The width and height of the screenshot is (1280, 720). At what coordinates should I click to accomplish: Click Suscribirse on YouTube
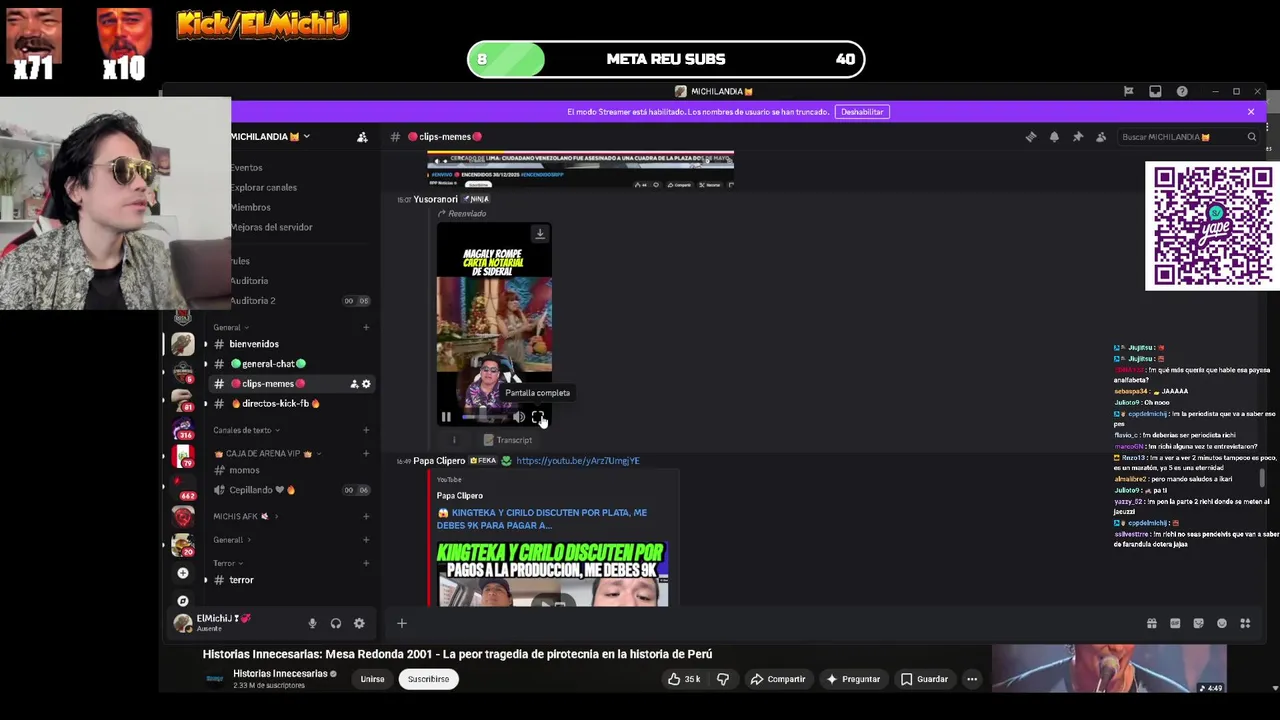428,679
